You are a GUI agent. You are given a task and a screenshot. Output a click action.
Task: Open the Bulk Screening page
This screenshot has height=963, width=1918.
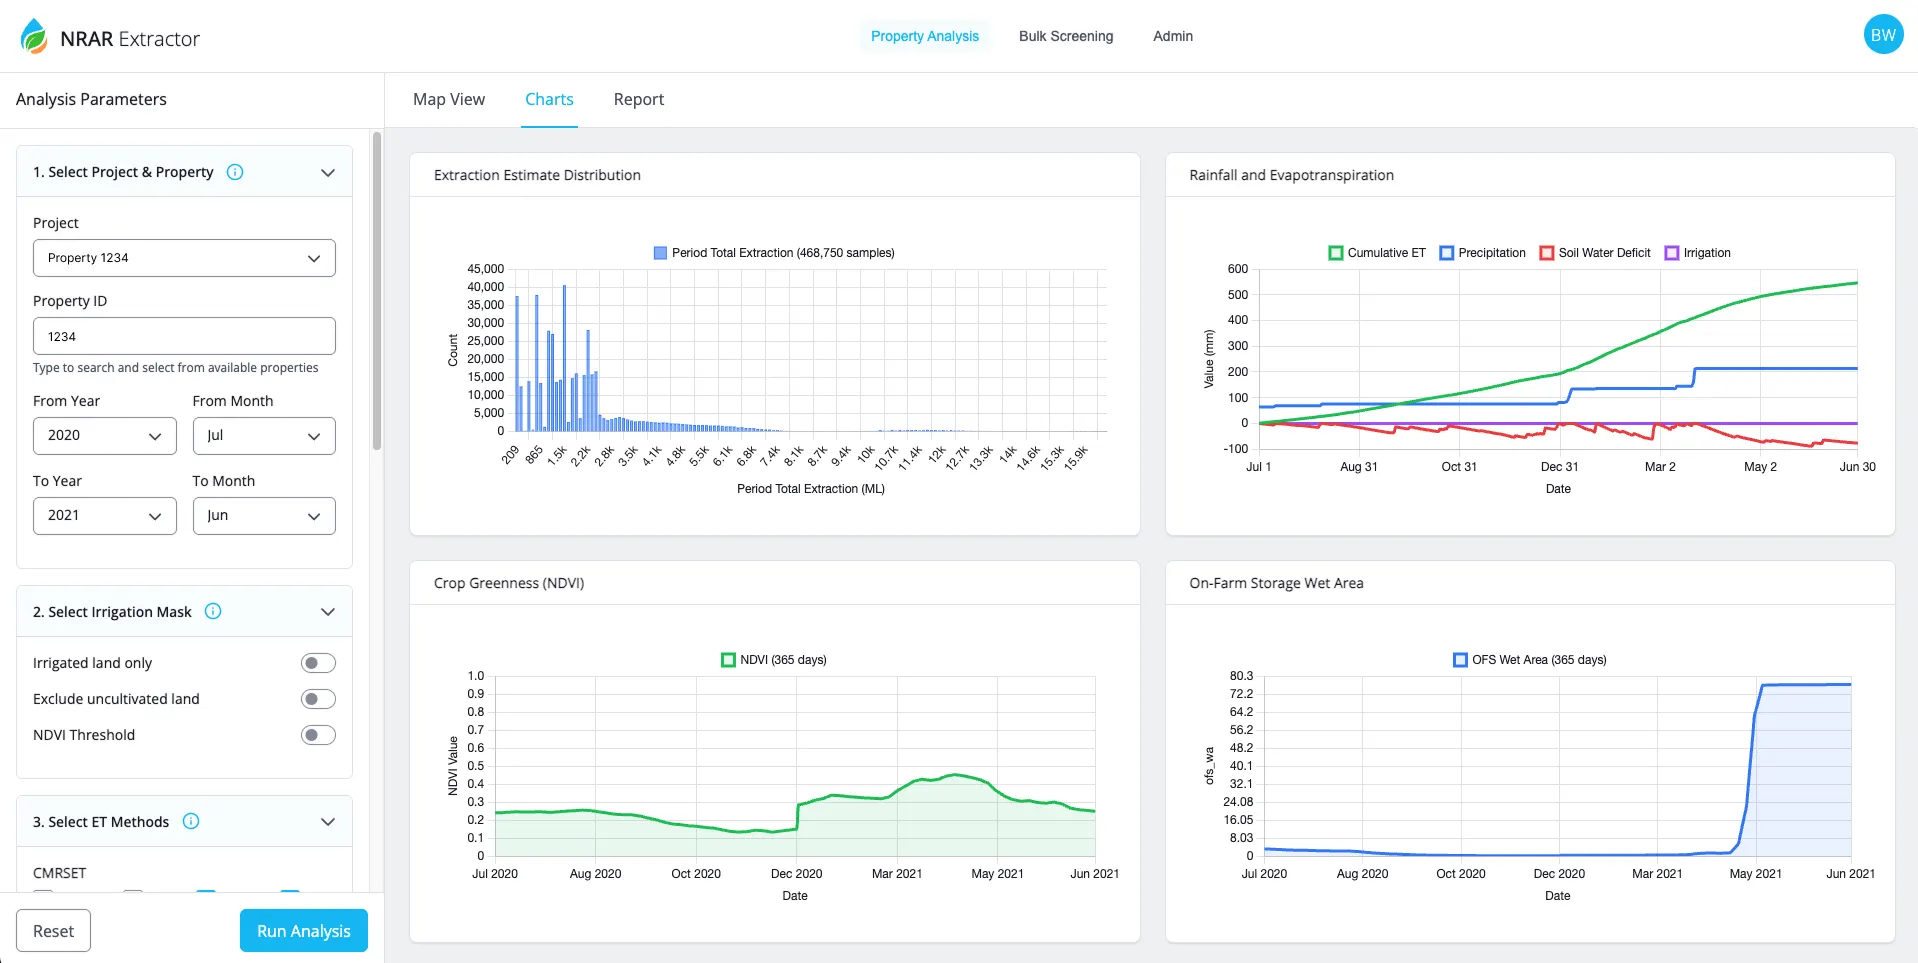pos(1065,36)
